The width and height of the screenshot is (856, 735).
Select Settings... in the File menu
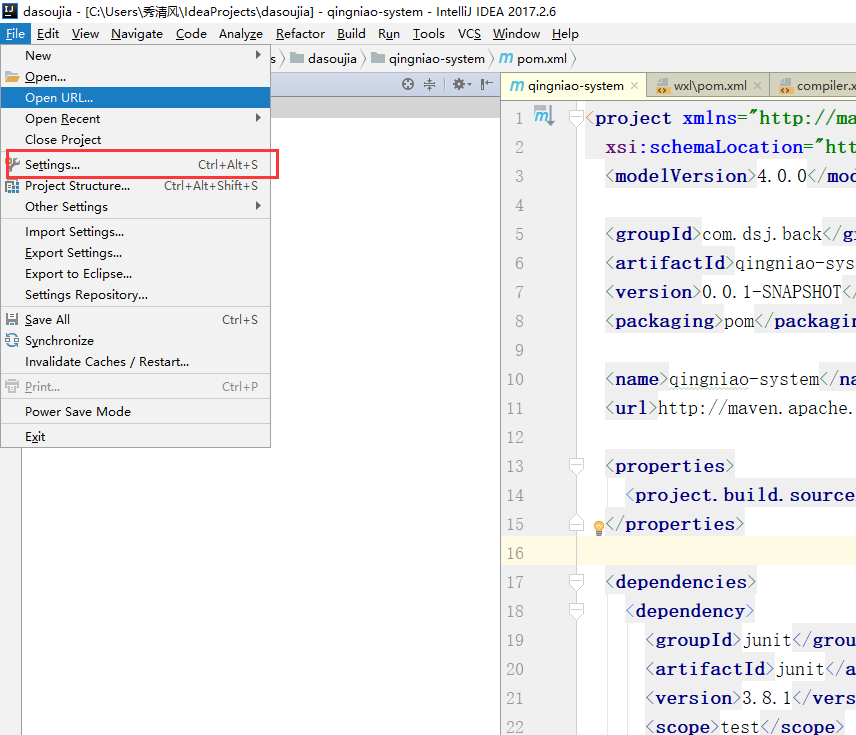tap(135, 164)
